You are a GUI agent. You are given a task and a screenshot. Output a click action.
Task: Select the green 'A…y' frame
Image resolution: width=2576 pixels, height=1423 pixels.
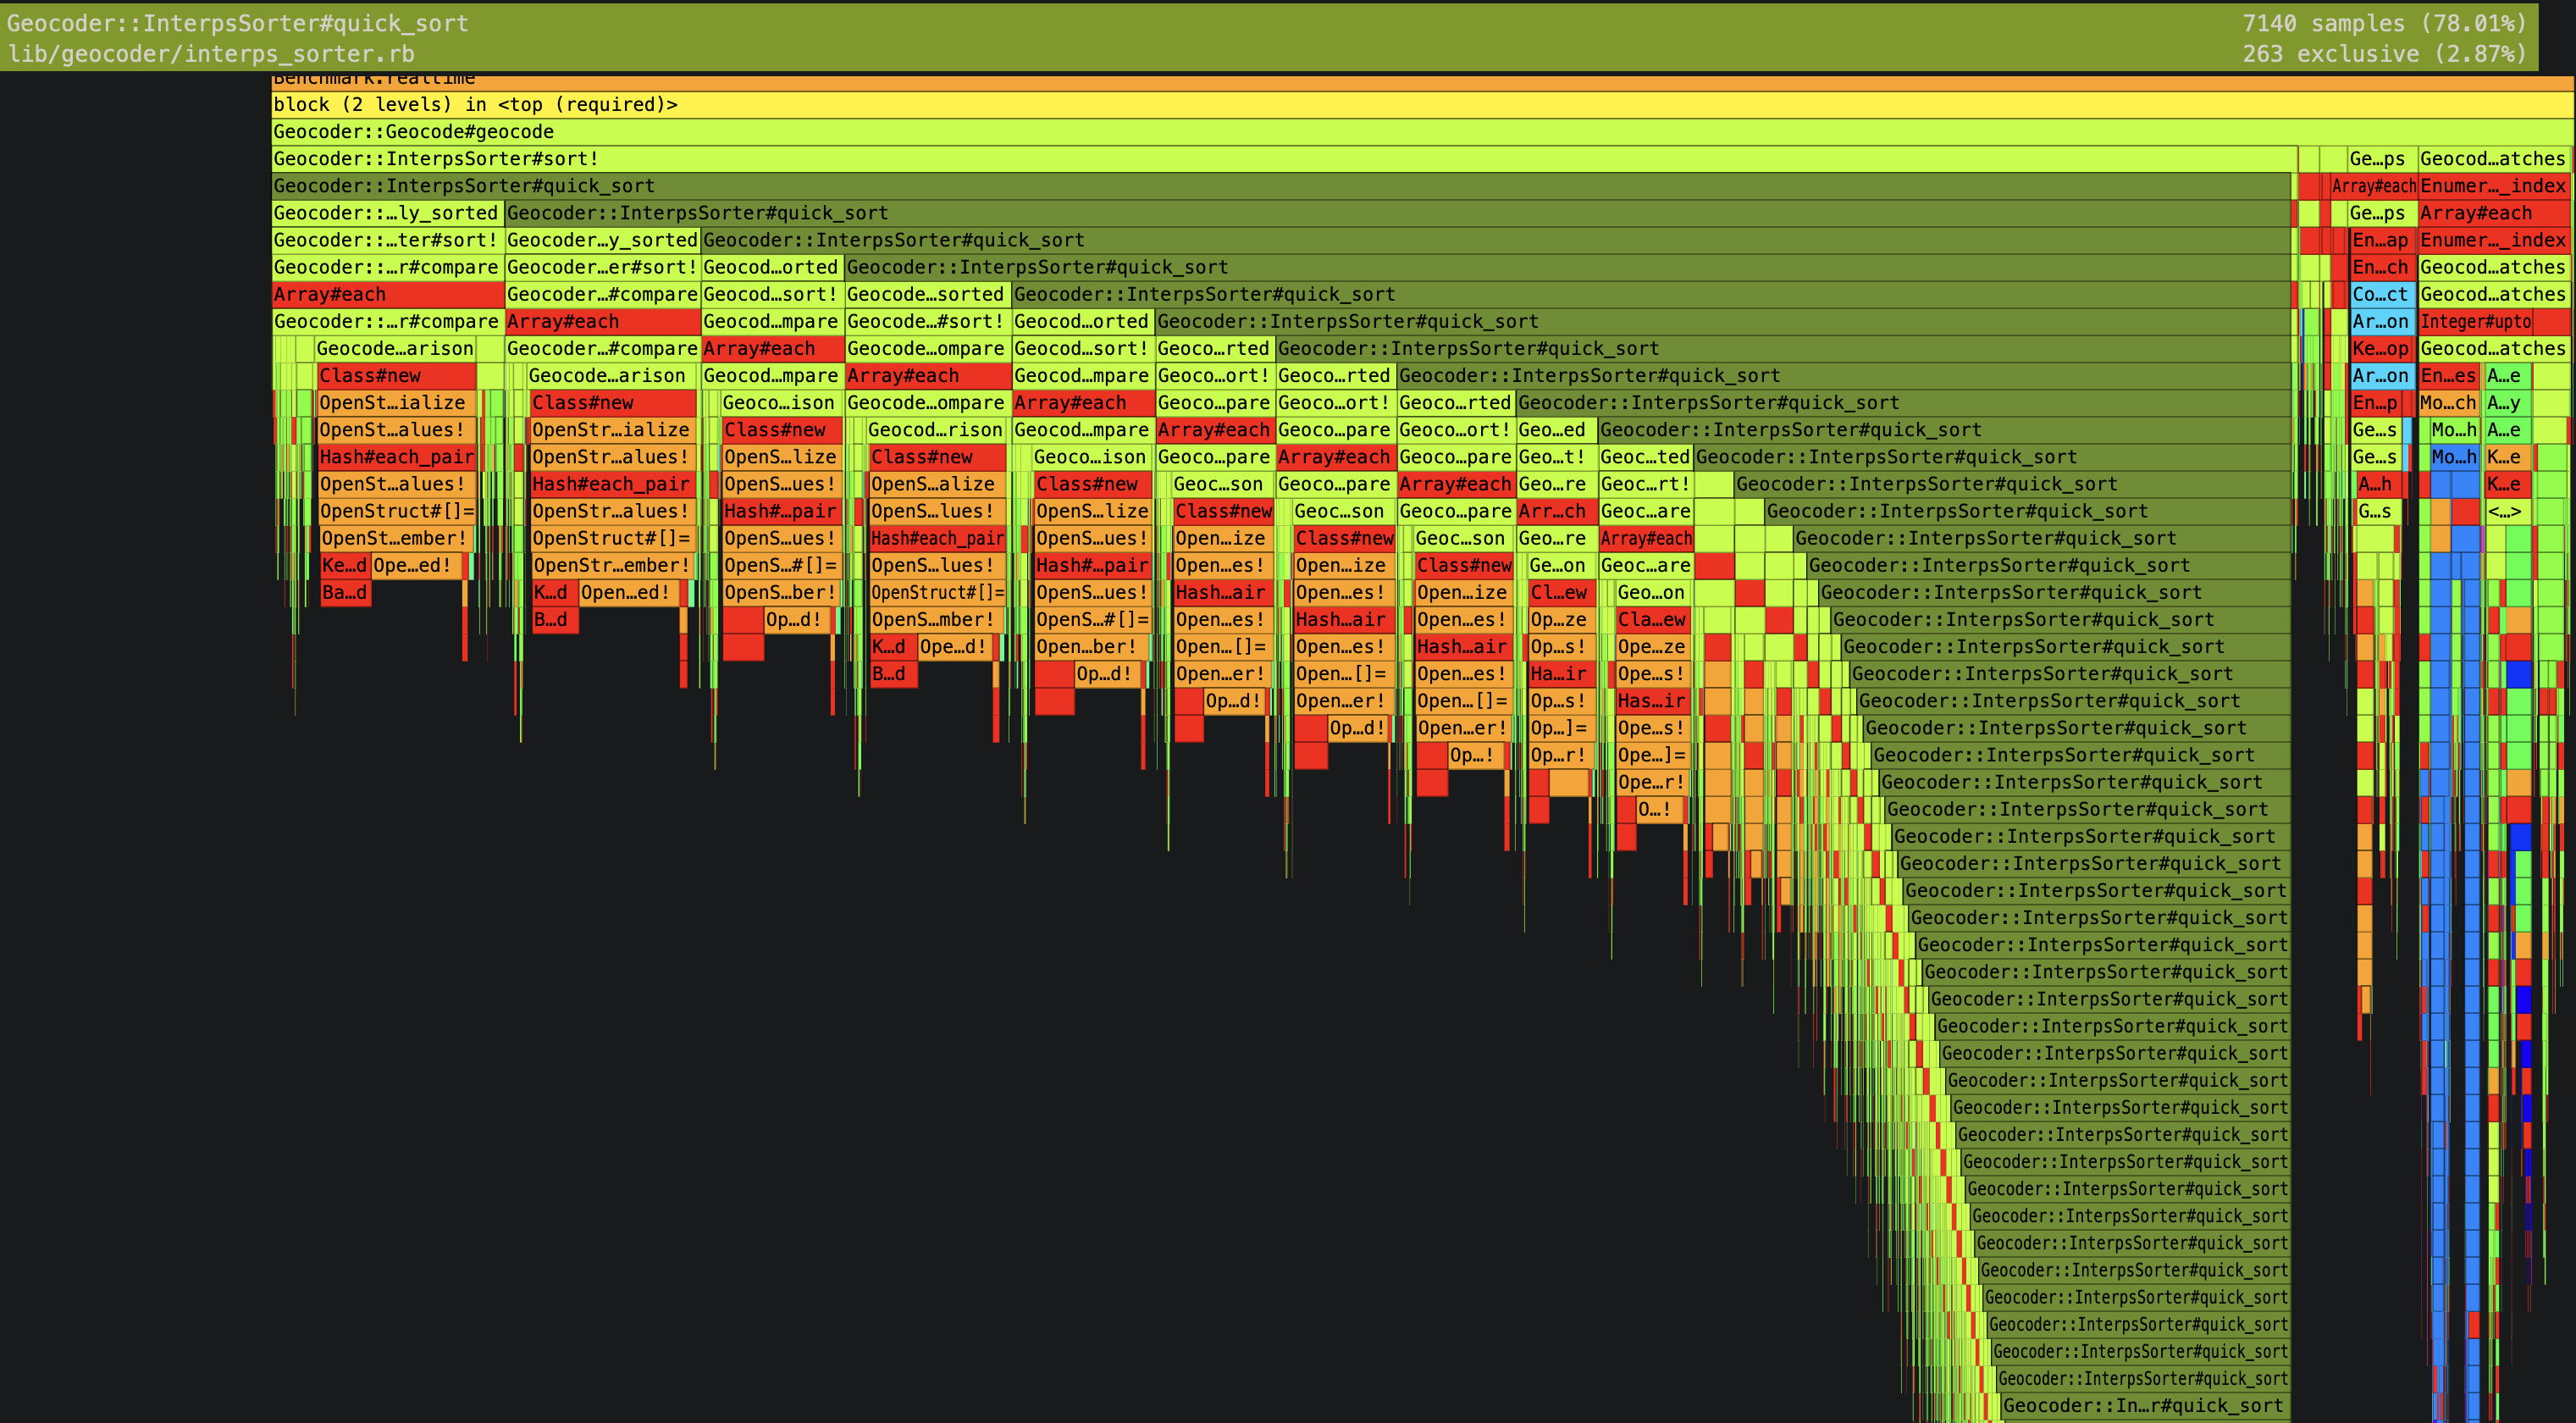tap(2507, 402)
